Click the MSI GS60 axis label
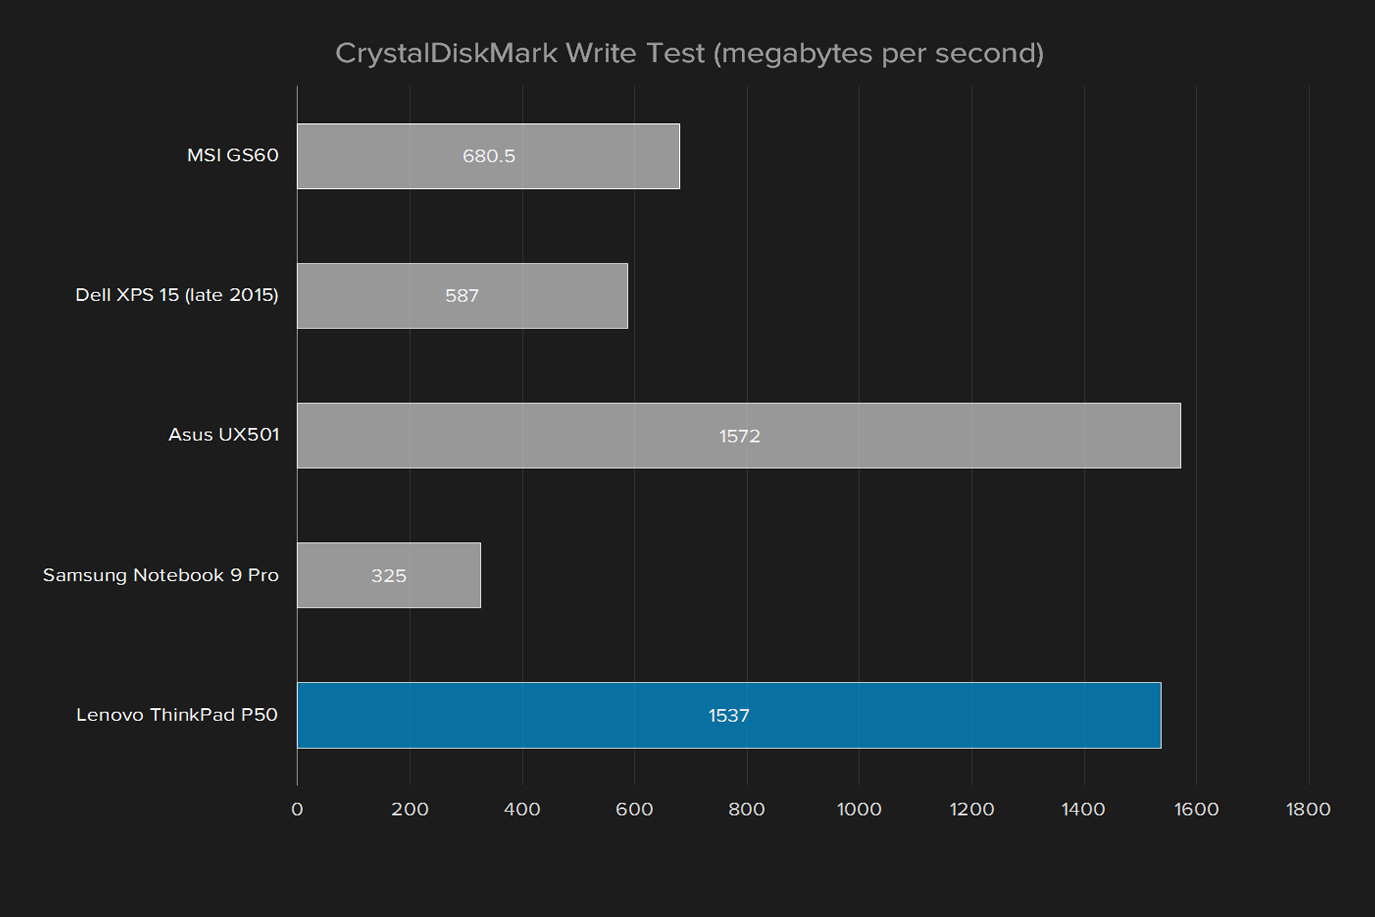This screenshot has height=917, width=1375. [233, 155]
